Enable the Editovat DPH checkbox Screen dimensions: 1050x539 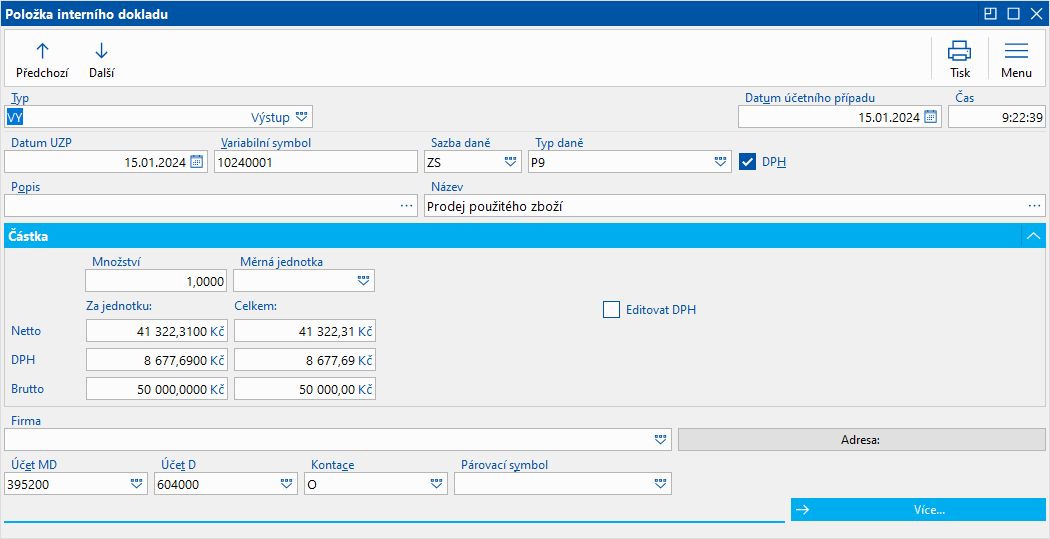(x=611, y=310)
